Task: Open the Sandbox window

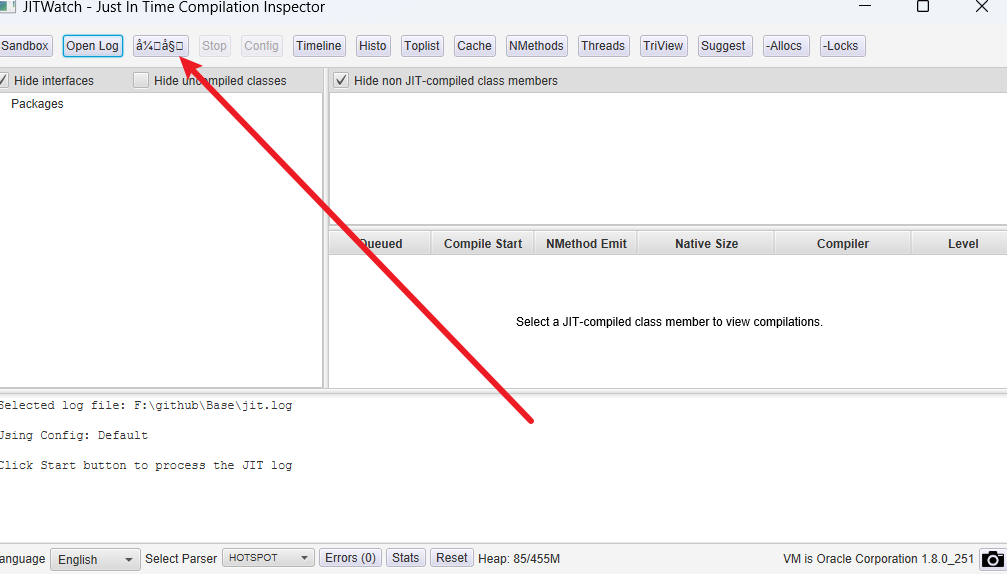Action: click(x=25, y=46)
